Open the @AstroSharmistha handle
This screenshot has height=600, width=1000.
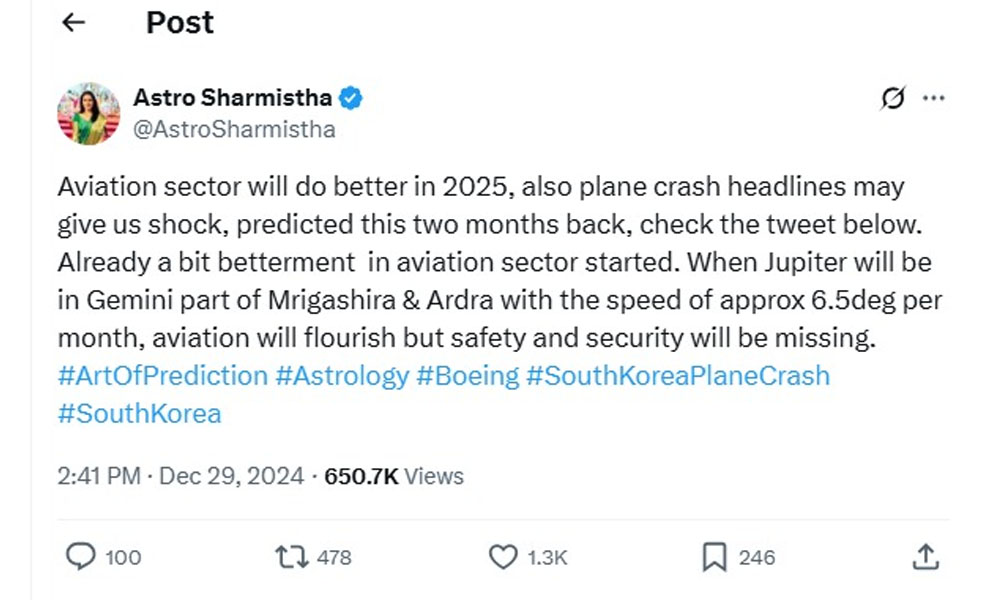(x=234, y=129)
